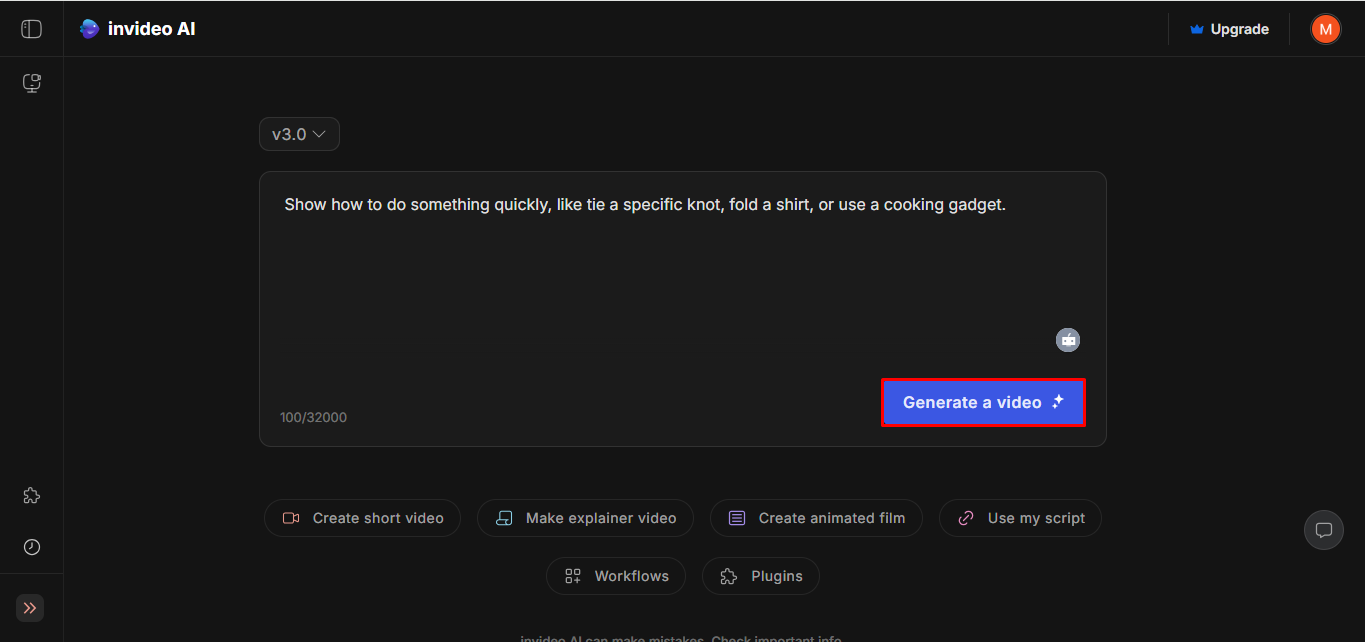This screenshot has height=642, width=1365.
Task: Select Make explainer video option
Action: pyautogui.click(x=585, y=518)
